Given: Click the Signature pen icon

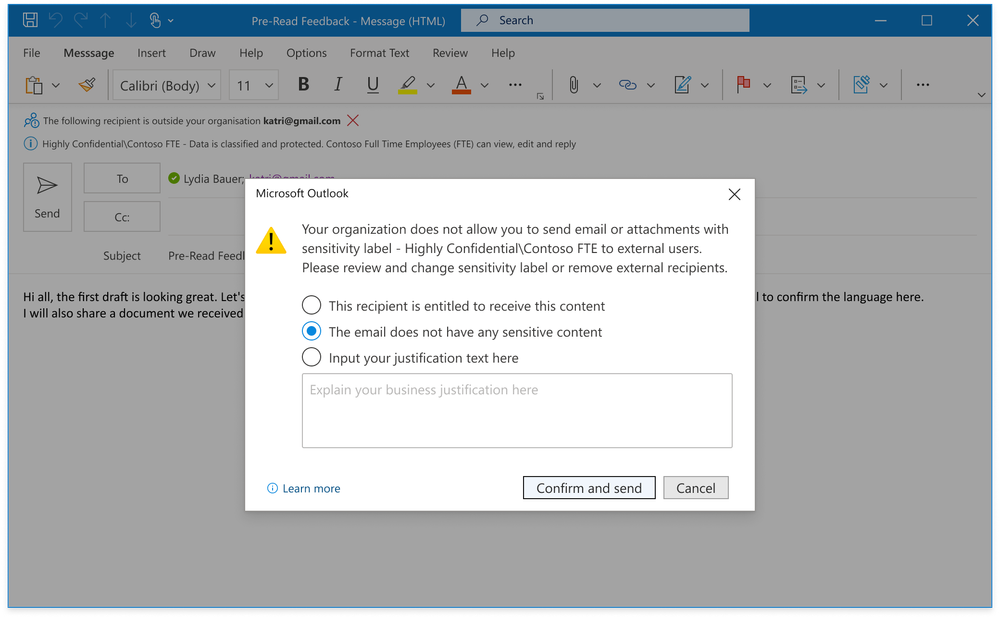Looking at the screenshot, I should [x=682, y=85].
